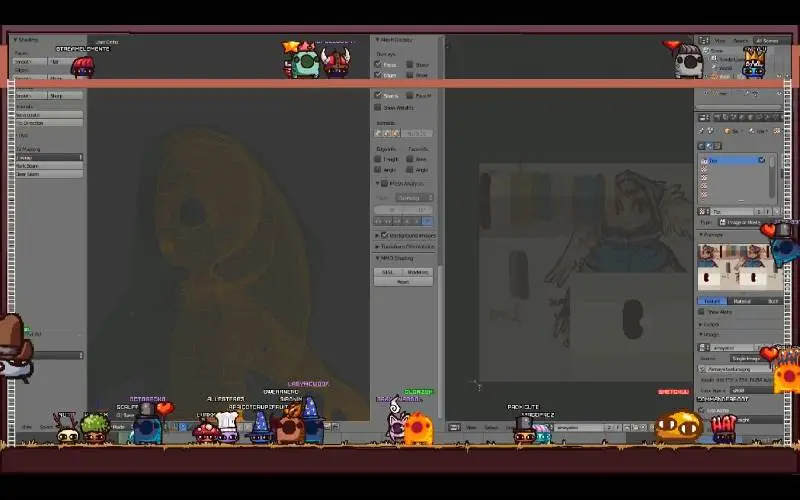
Task: Click the Clear Seam button
Action: (x=48, y=174)
